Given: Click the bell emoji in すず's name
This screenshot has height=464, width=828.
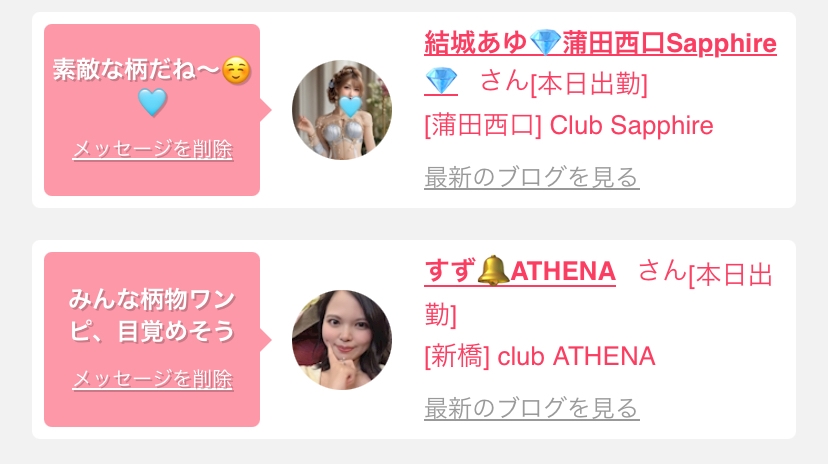Looking at the screenshot, I should [493, 270].
